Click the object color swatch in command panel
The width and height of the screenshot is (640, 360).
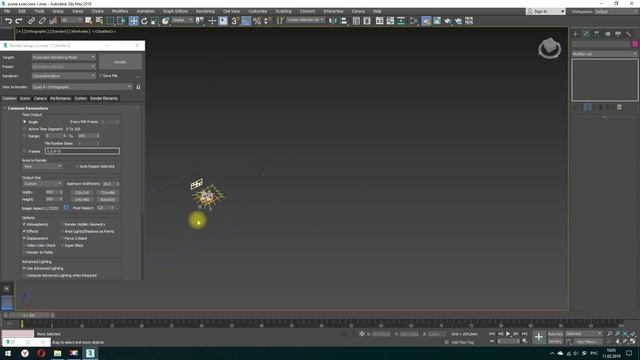tap(635, 44)
